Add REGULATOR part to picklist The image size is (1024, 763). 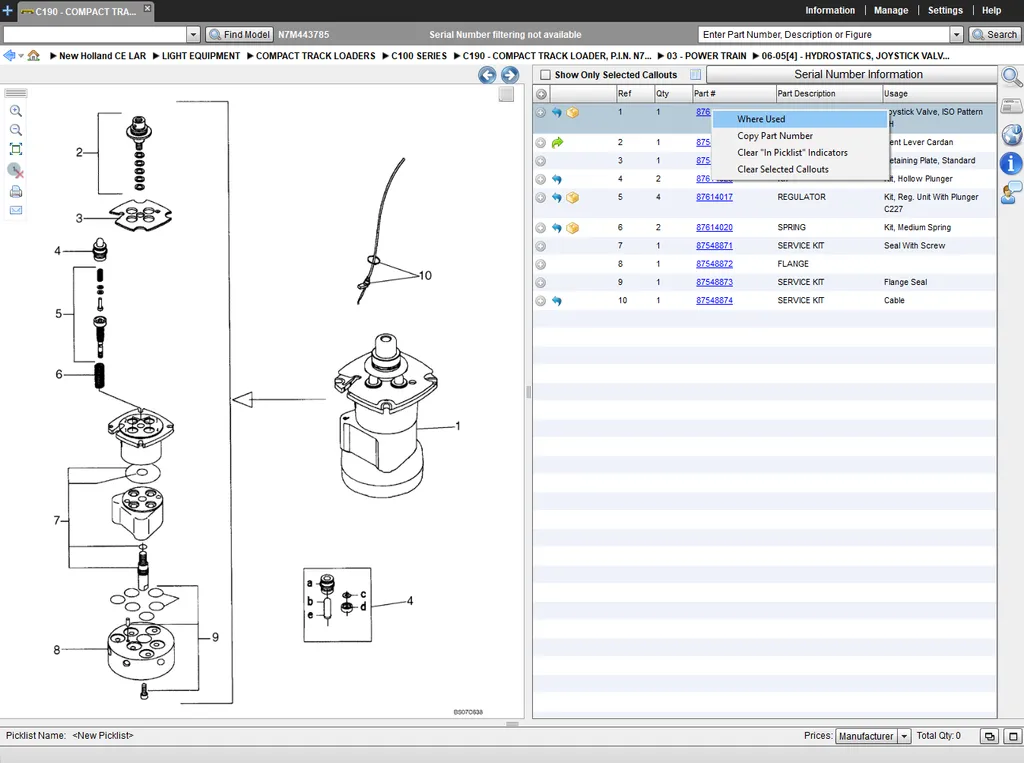[541, 197]
